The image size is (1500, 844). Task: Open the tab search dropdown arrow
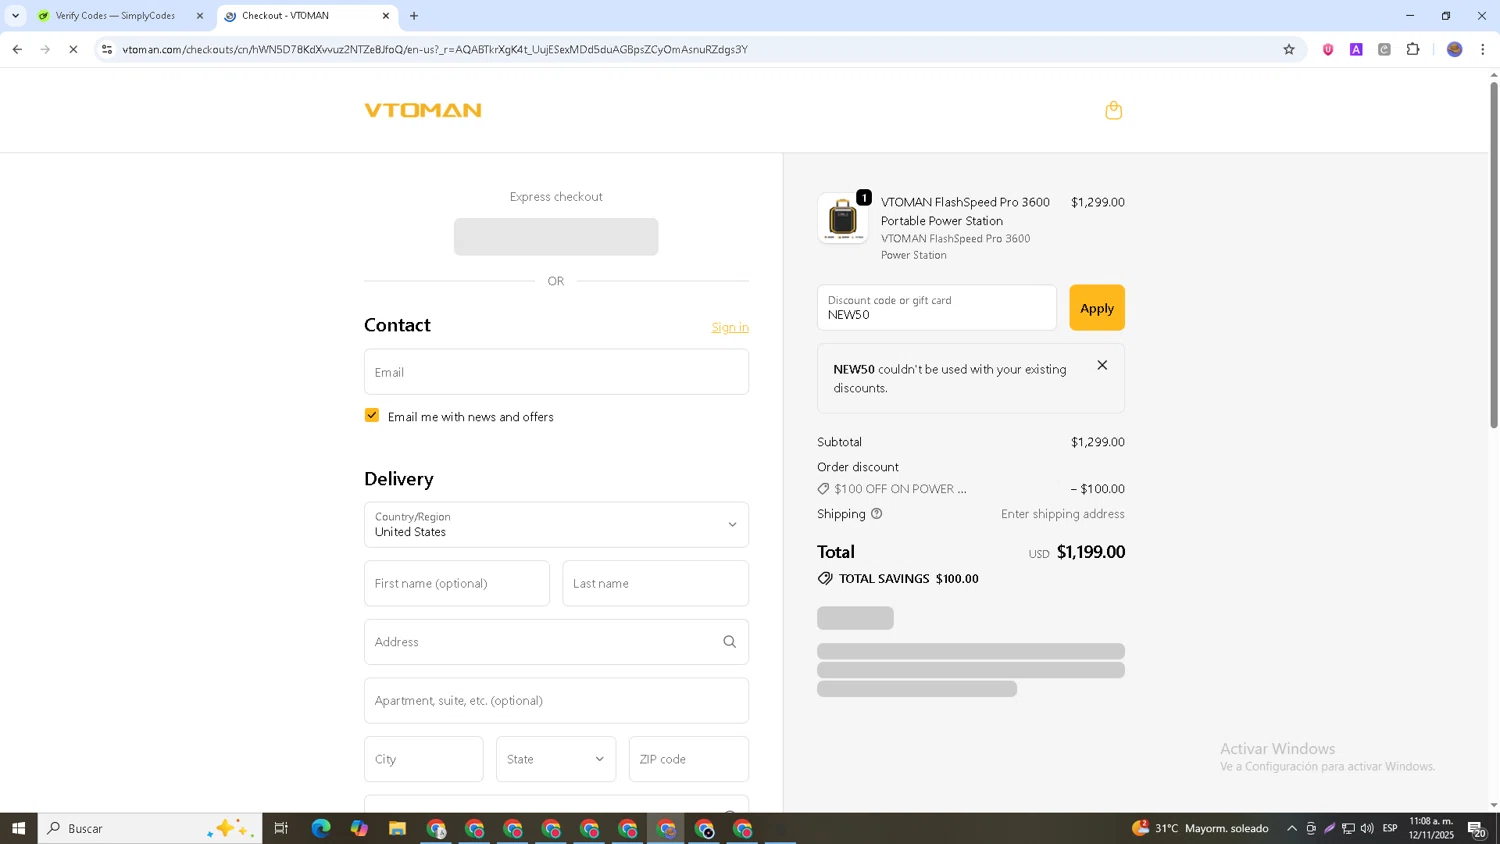(x=15, y=16)
